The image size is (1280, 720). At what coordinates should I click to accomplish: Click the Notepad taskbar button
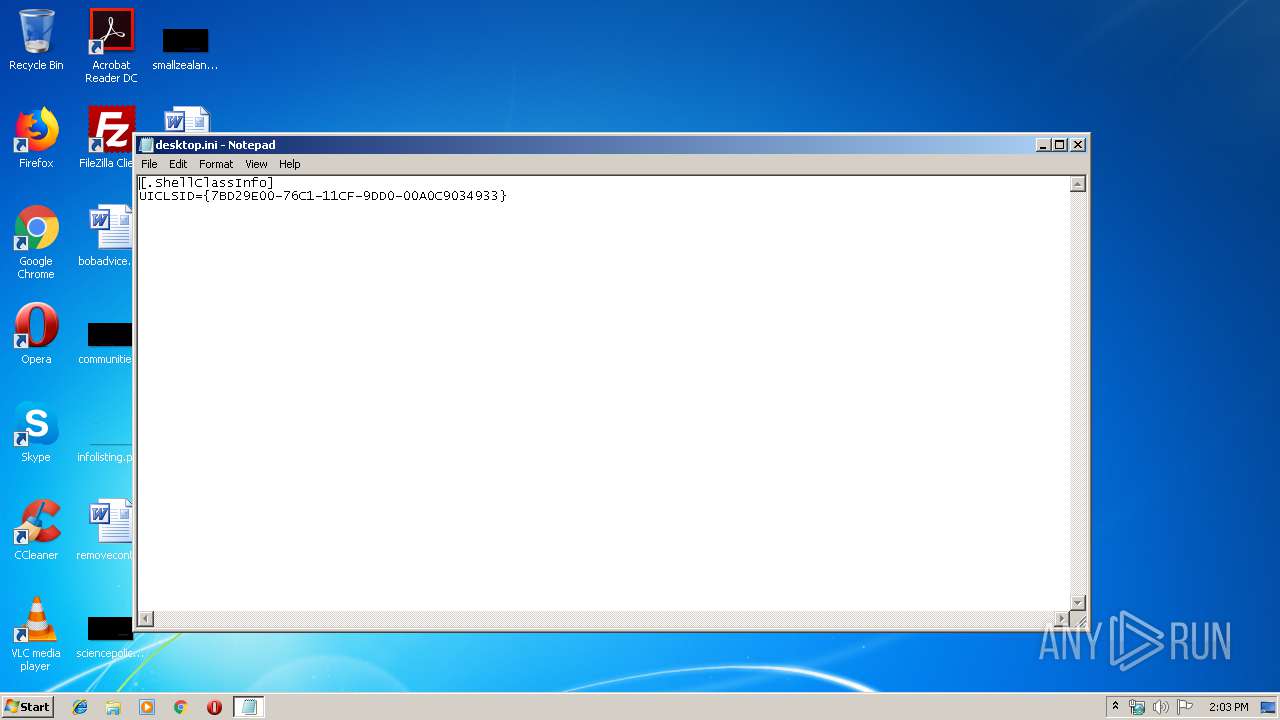tap(249, 707)
